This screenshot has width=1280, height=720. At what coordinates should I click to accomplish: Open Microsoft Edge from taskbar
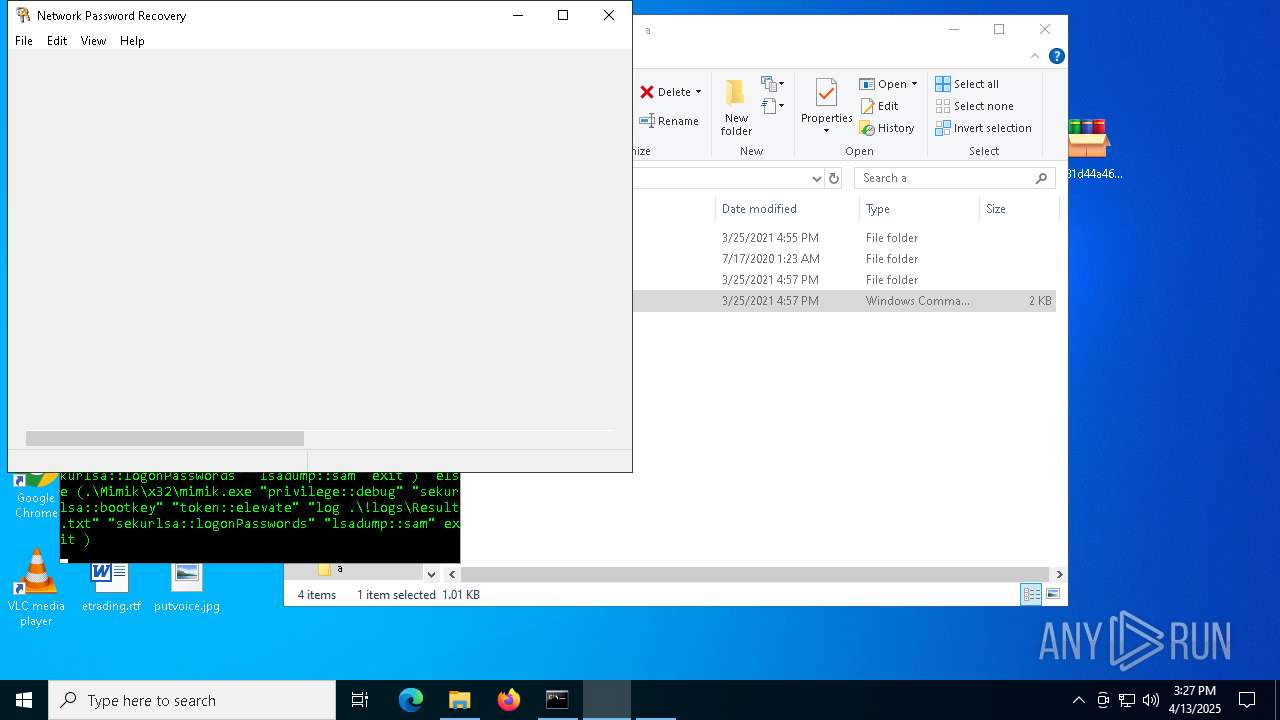[x=411, y=700]
